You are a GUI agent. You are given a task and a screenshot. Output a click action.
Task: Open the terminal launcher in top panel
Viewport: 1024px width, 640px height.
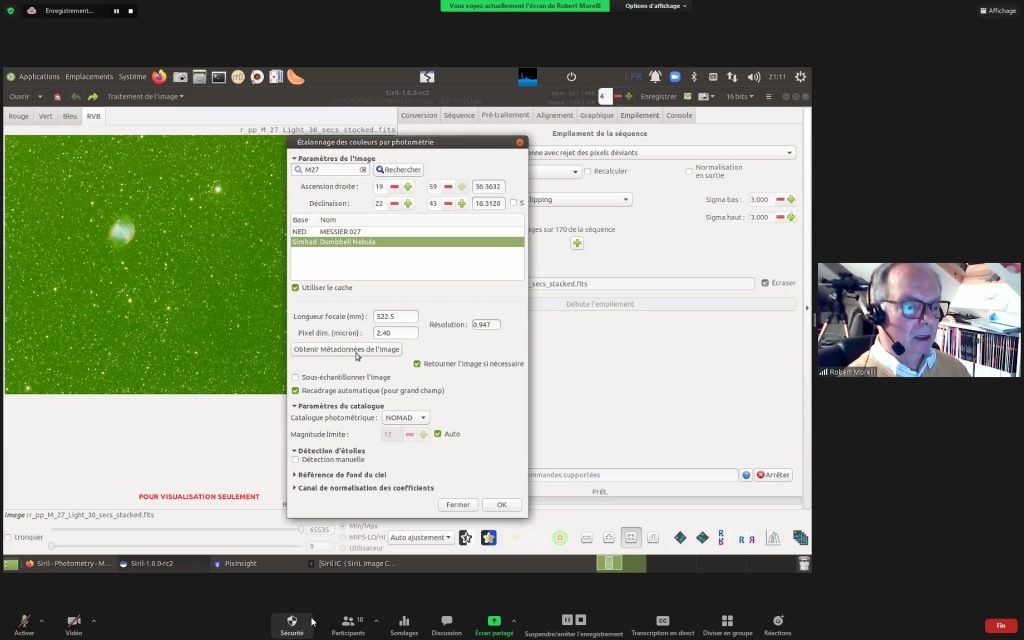click(219, 77)
